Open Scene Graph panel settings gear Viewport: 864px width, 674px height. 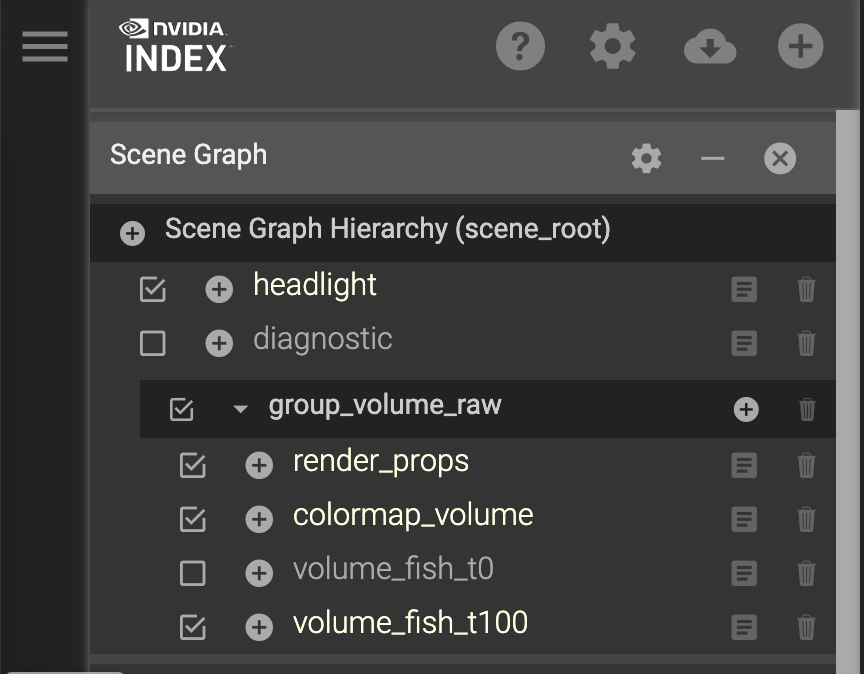646,158
